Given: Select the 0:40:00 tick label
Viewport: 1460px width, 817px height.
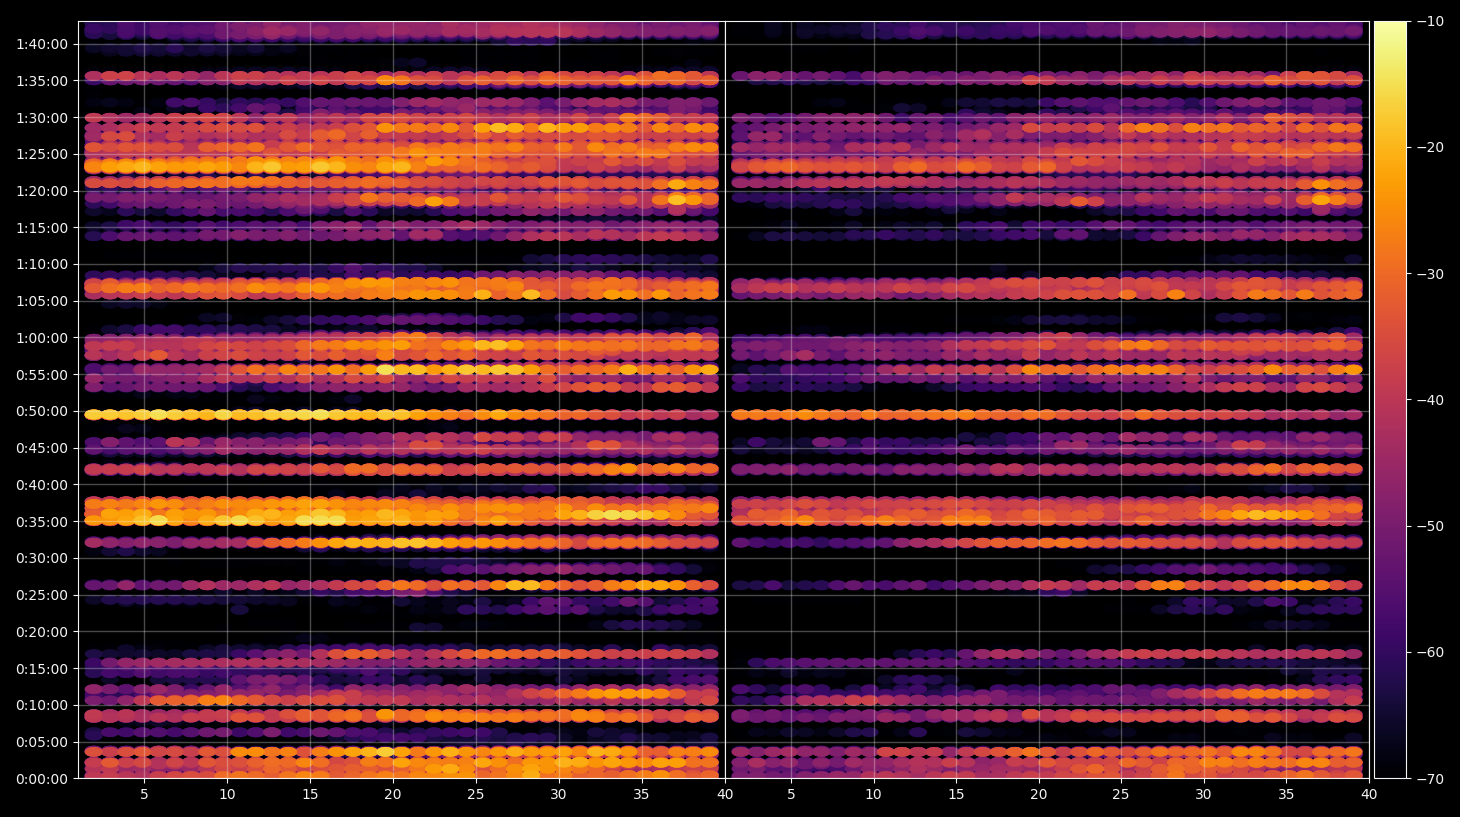Looking at the screenshot, I should (x=42, y=485).
